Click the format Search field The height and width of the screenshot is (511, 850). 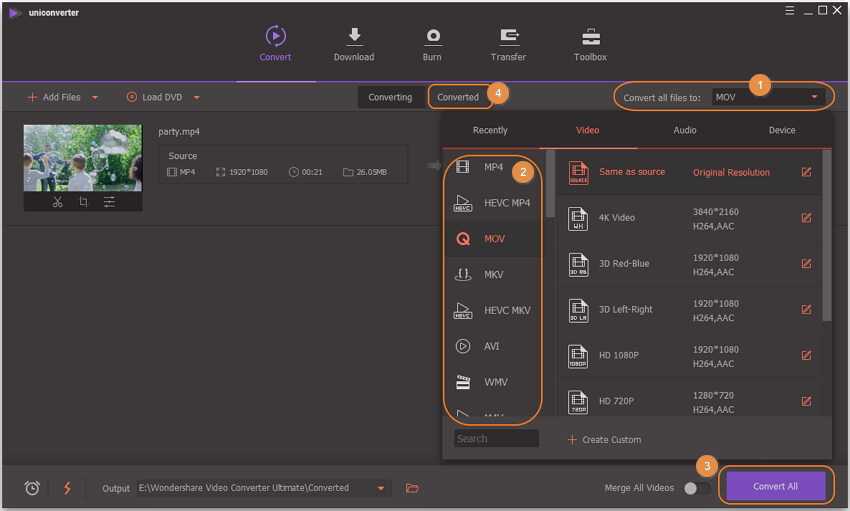496,438
